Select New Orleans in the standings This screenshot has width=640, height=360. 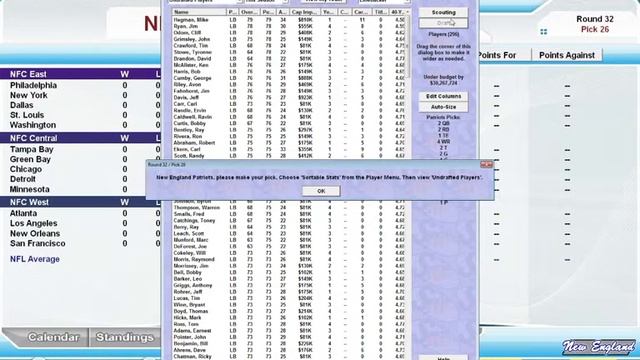tap(35, 233)
